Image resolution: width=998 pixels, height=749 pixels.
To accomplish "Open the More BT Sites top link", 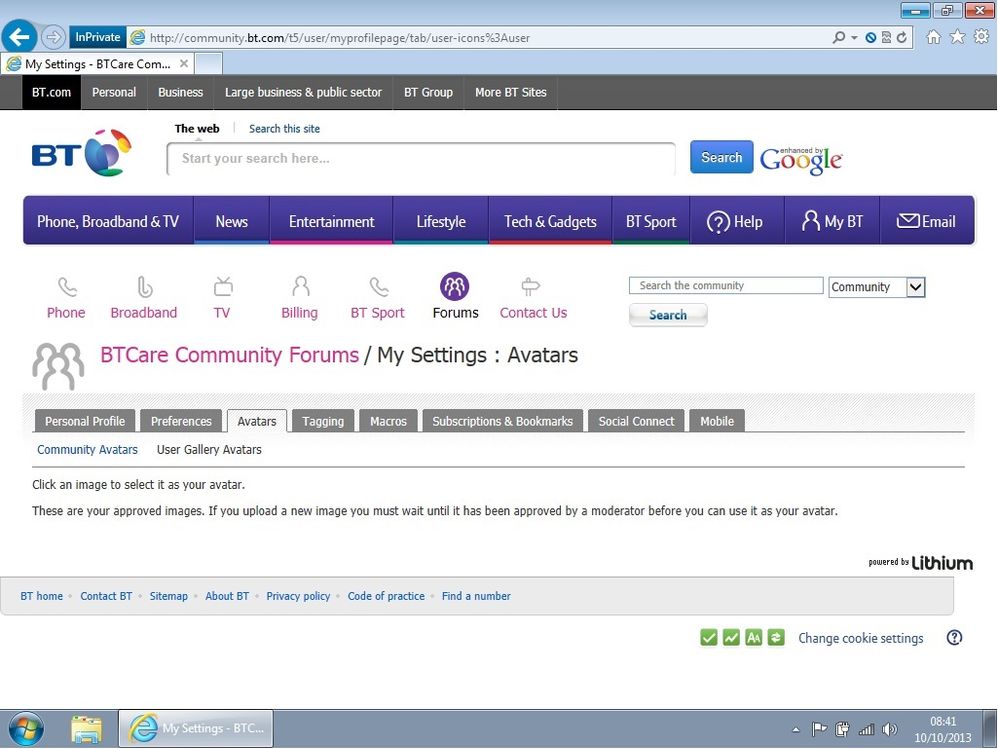I will click(x=510, y=92).
